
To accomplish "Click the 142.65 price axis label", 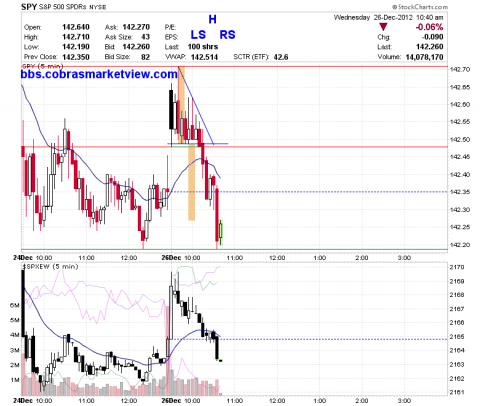I will pos(460,87).
